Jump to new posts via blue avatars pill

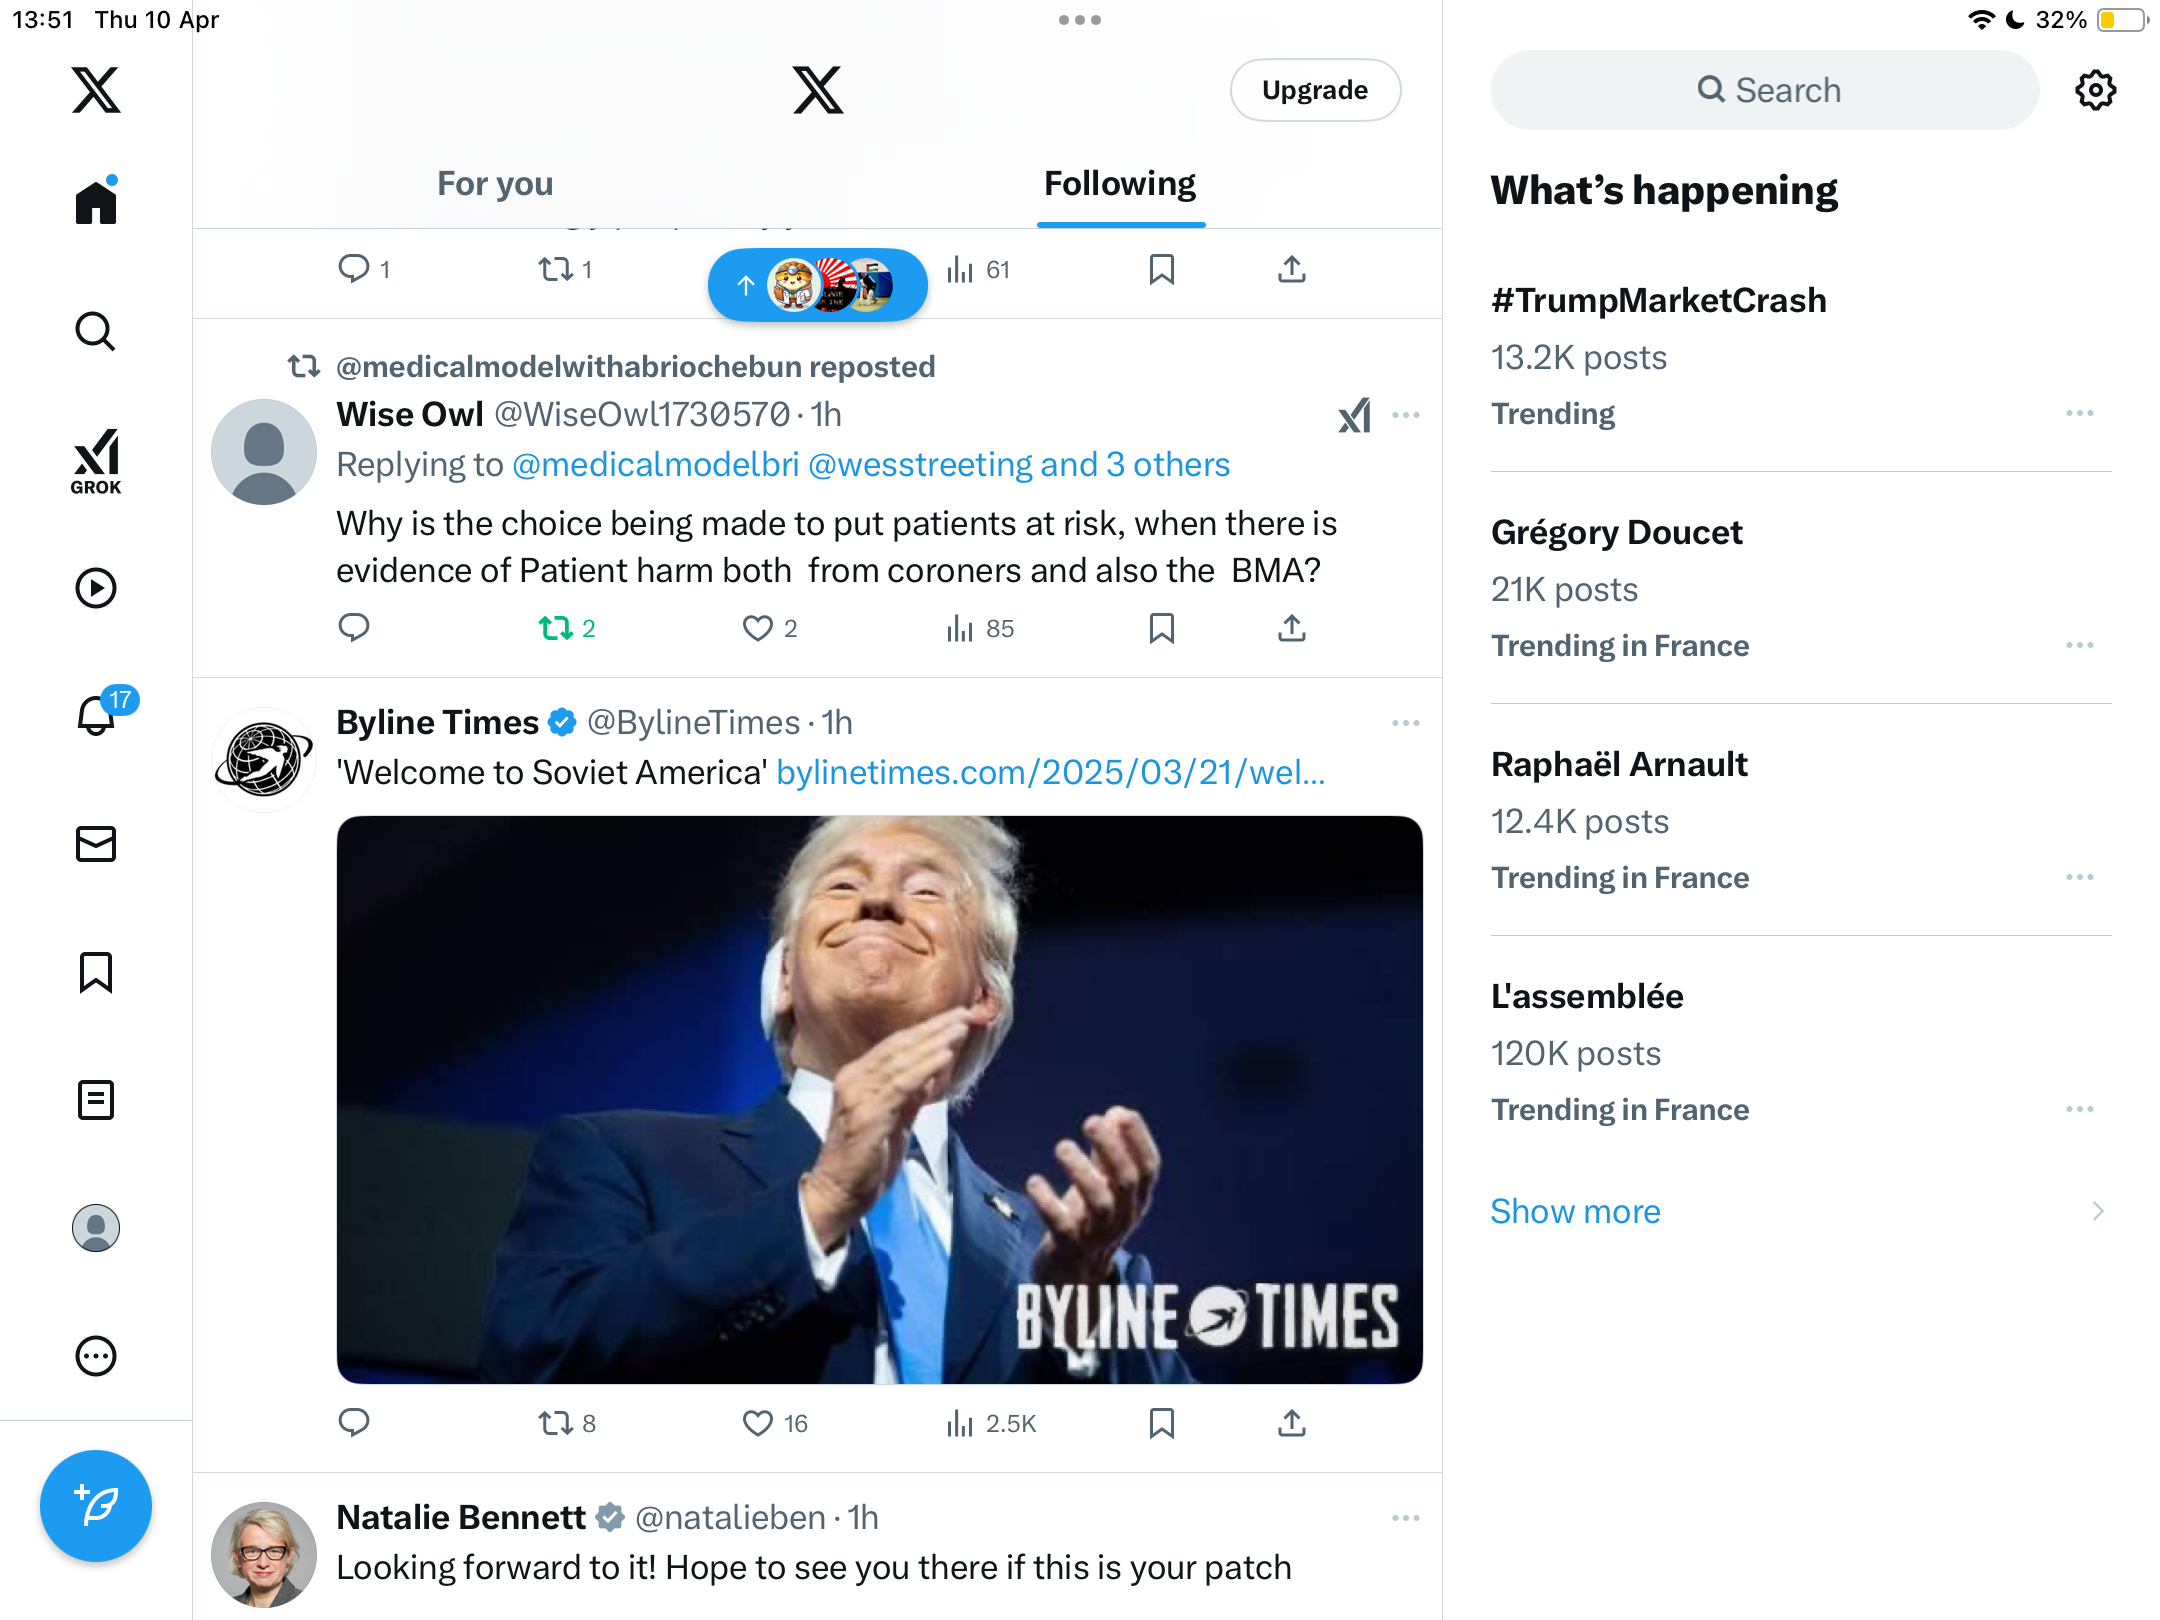pos(818,285)
